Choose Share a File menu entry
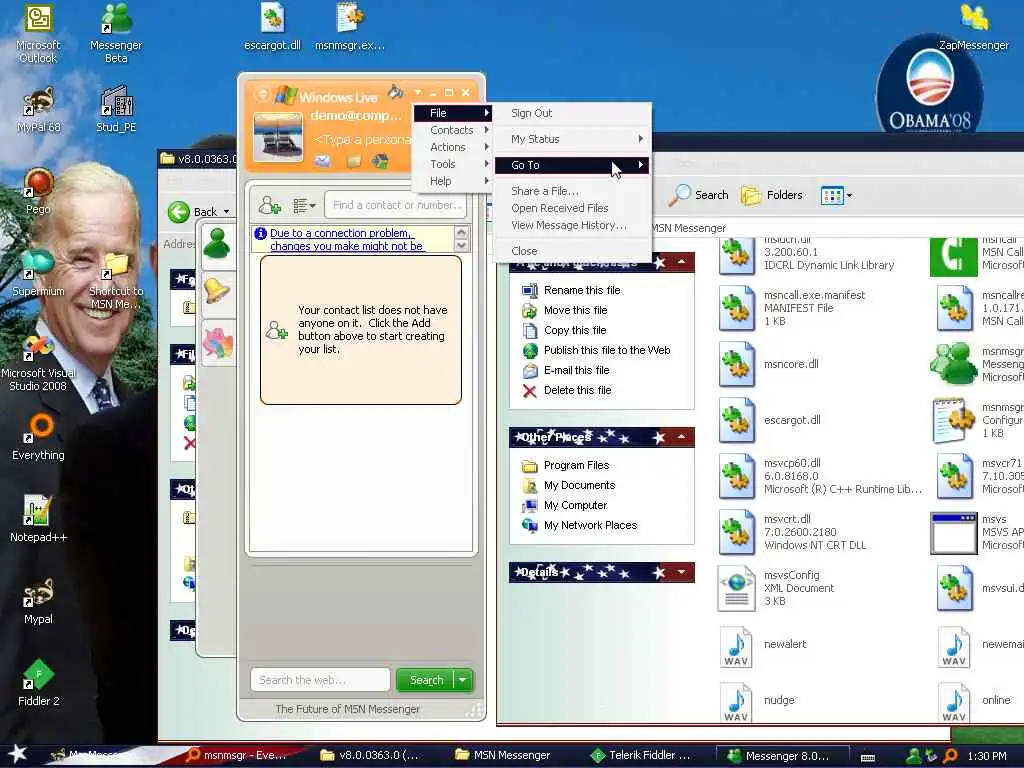 click(x=572, y=191)
